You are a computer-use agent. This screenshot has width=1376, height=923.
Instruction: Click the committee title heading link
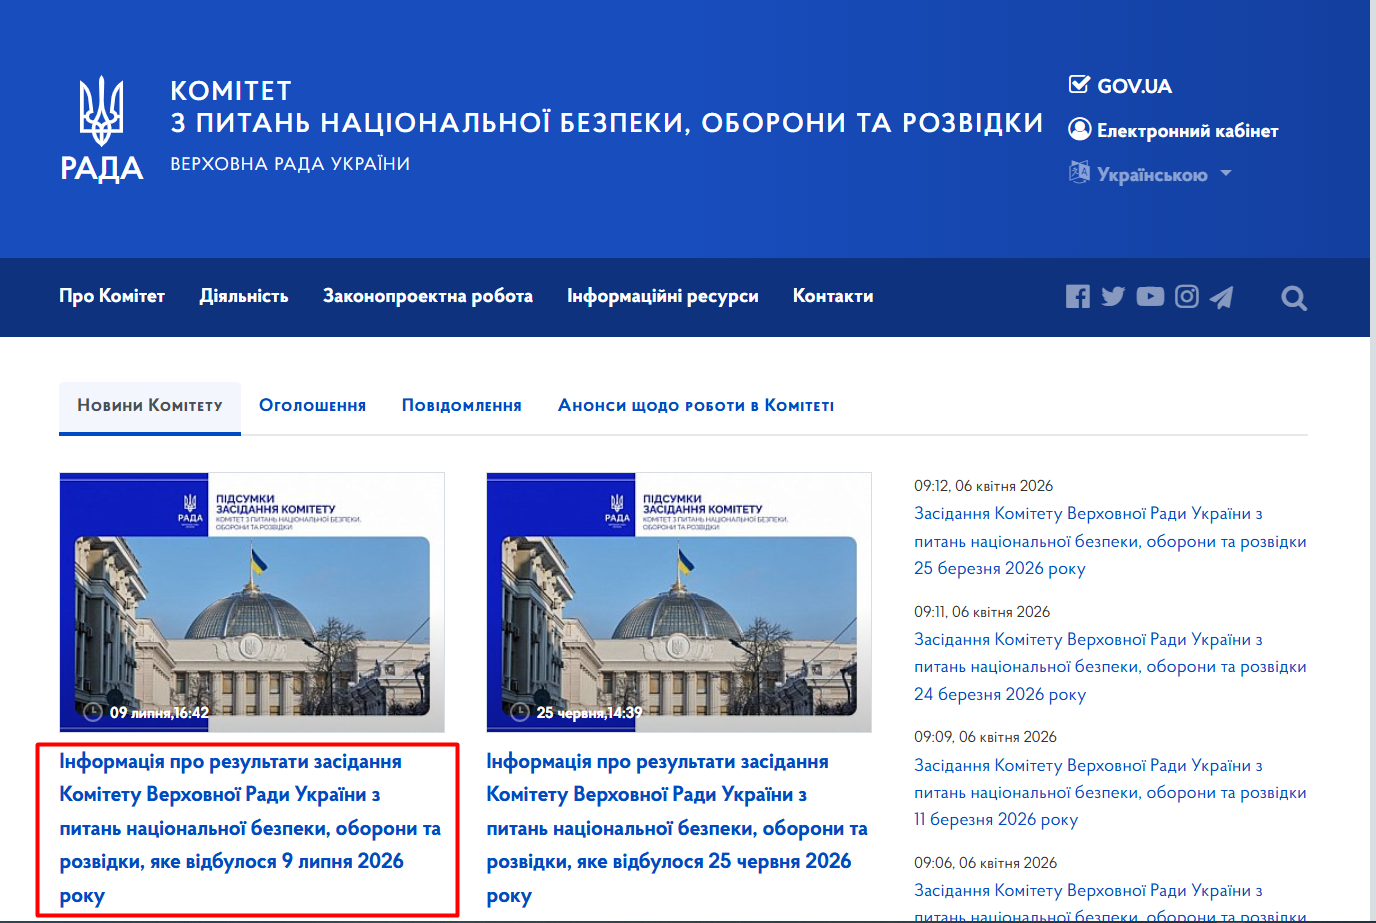coord(607,107)
